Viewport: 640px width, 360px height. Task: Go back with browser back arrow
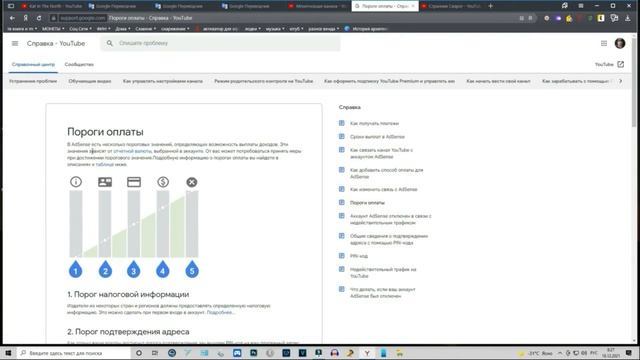(12, 18)
